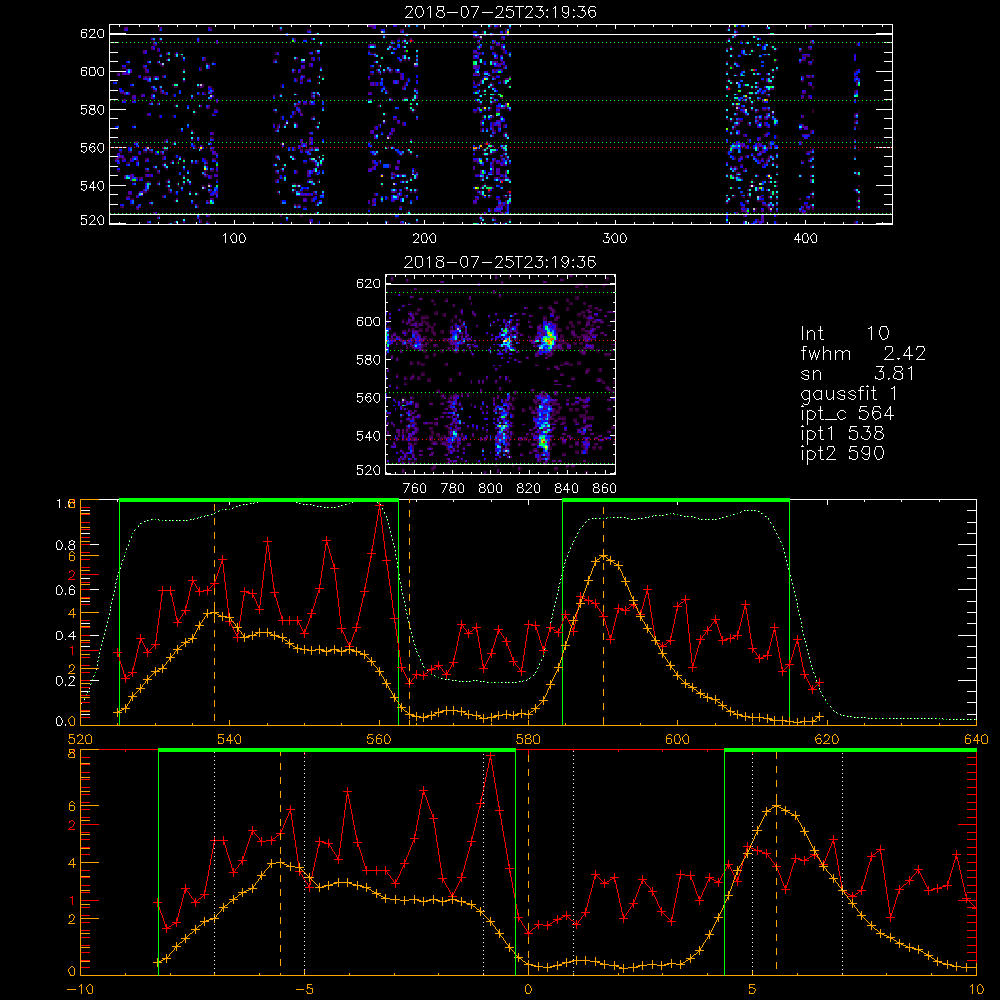1000x1000 pixels.
Task: Click y-axis label 600 of the top image
Action: (x=92, y=71)
